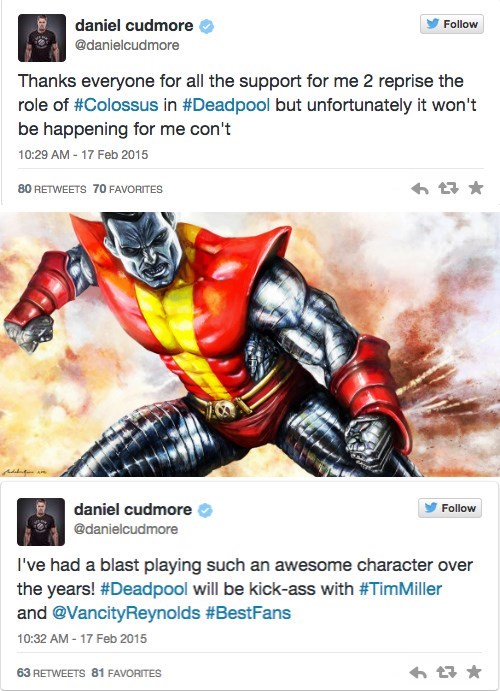Click verified badge in the second tweet header
The width and height of the screenshot is (500, 691).
[205, 510]
